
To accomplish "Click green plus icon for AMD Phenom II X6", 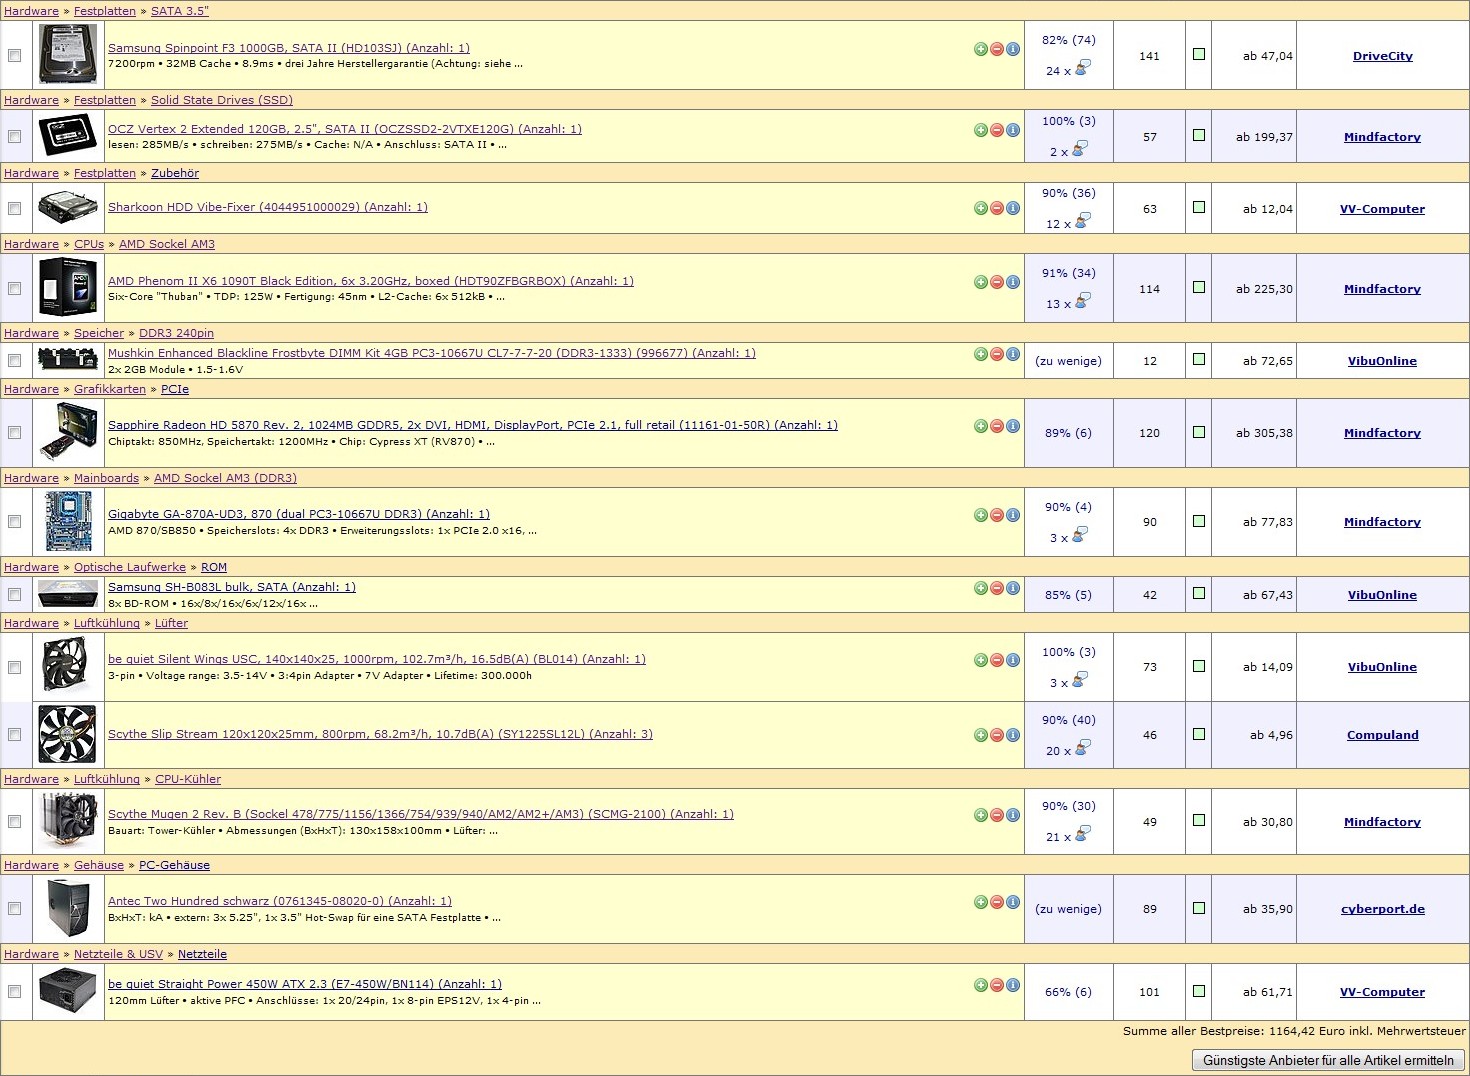I will pyautogui.click(x=980, y=282).
